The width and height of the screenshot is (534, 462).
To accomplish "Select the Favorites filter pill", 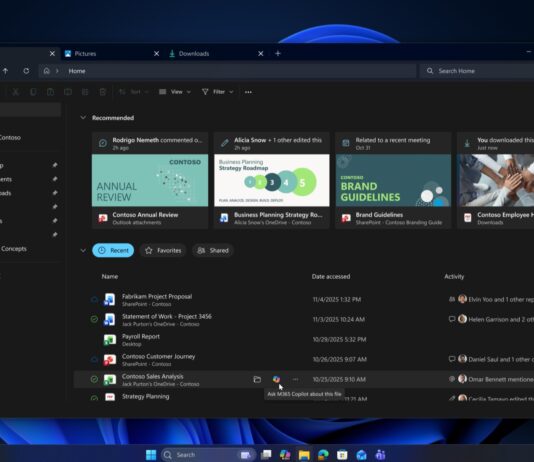I will coord(163,251).
